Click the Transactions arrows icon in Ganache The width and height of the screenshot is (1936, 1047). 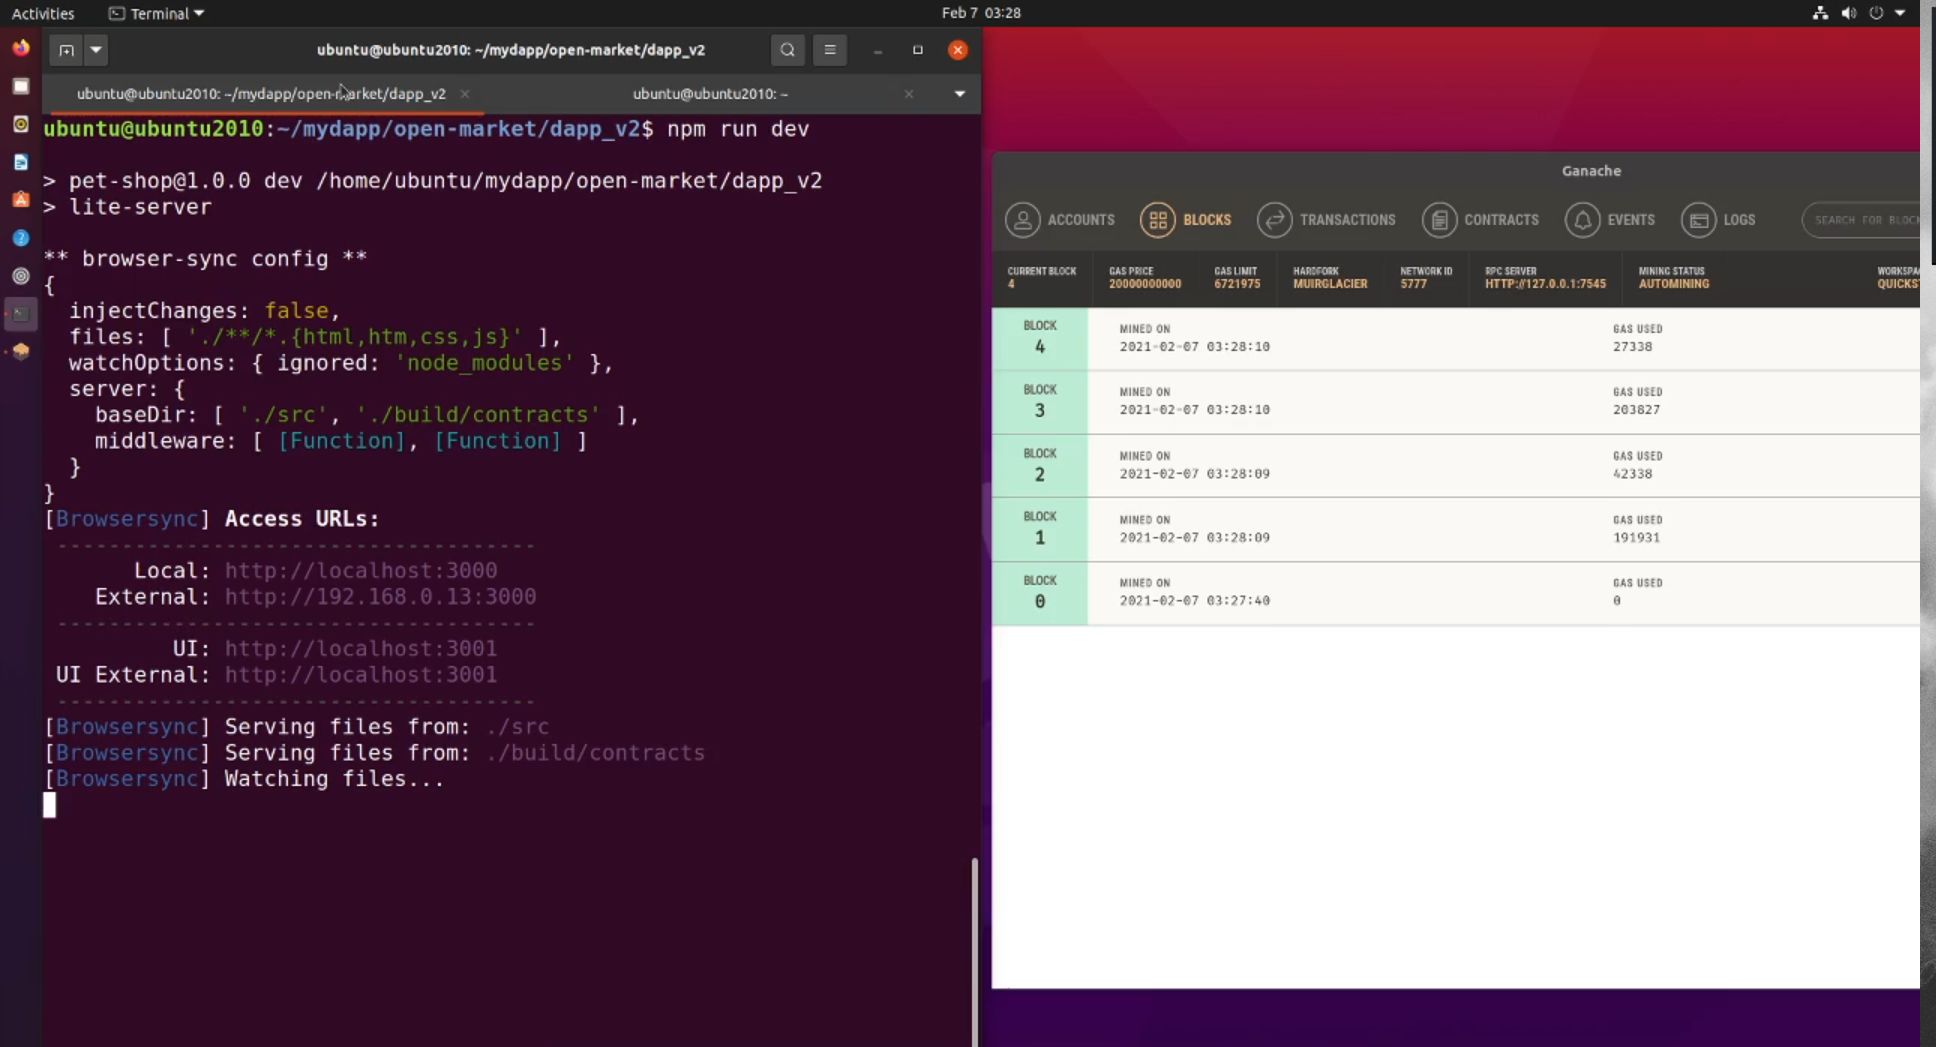pos(1275,220)
